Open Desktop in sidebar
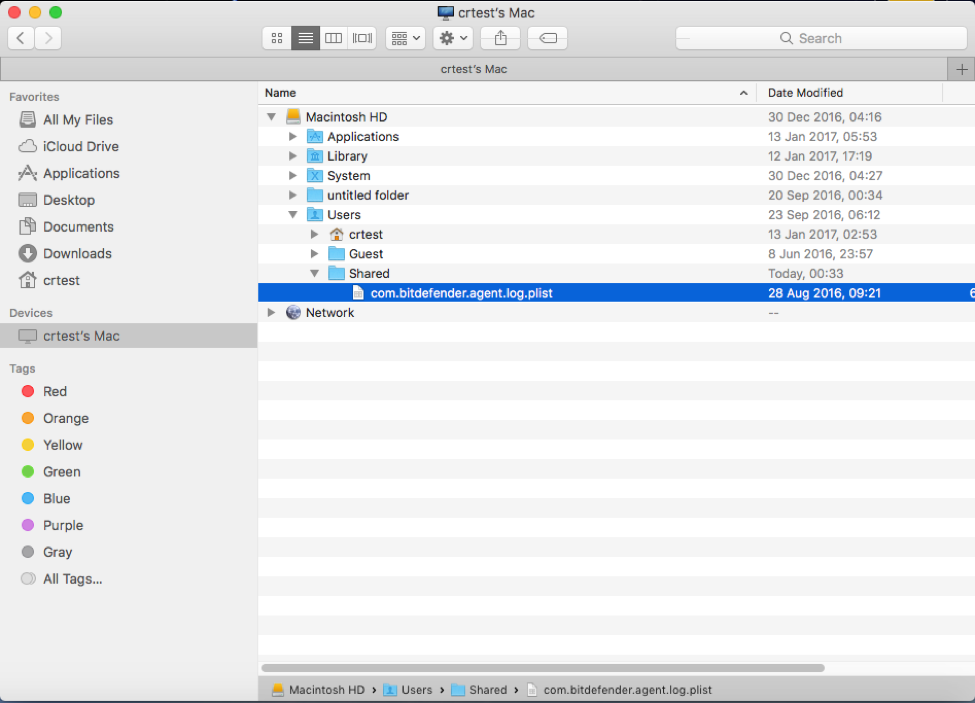 [x=68, y=200]
